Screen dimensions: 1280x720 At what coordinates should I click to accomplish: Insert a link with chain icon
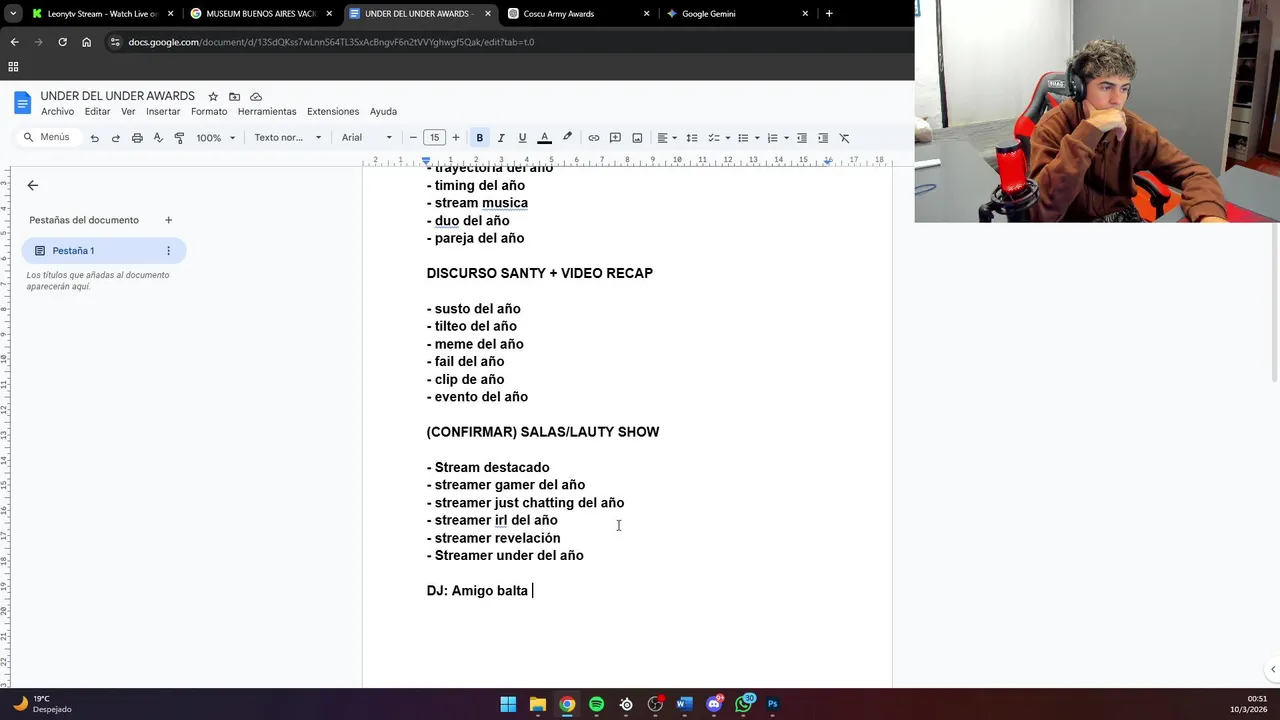[594, 138]
